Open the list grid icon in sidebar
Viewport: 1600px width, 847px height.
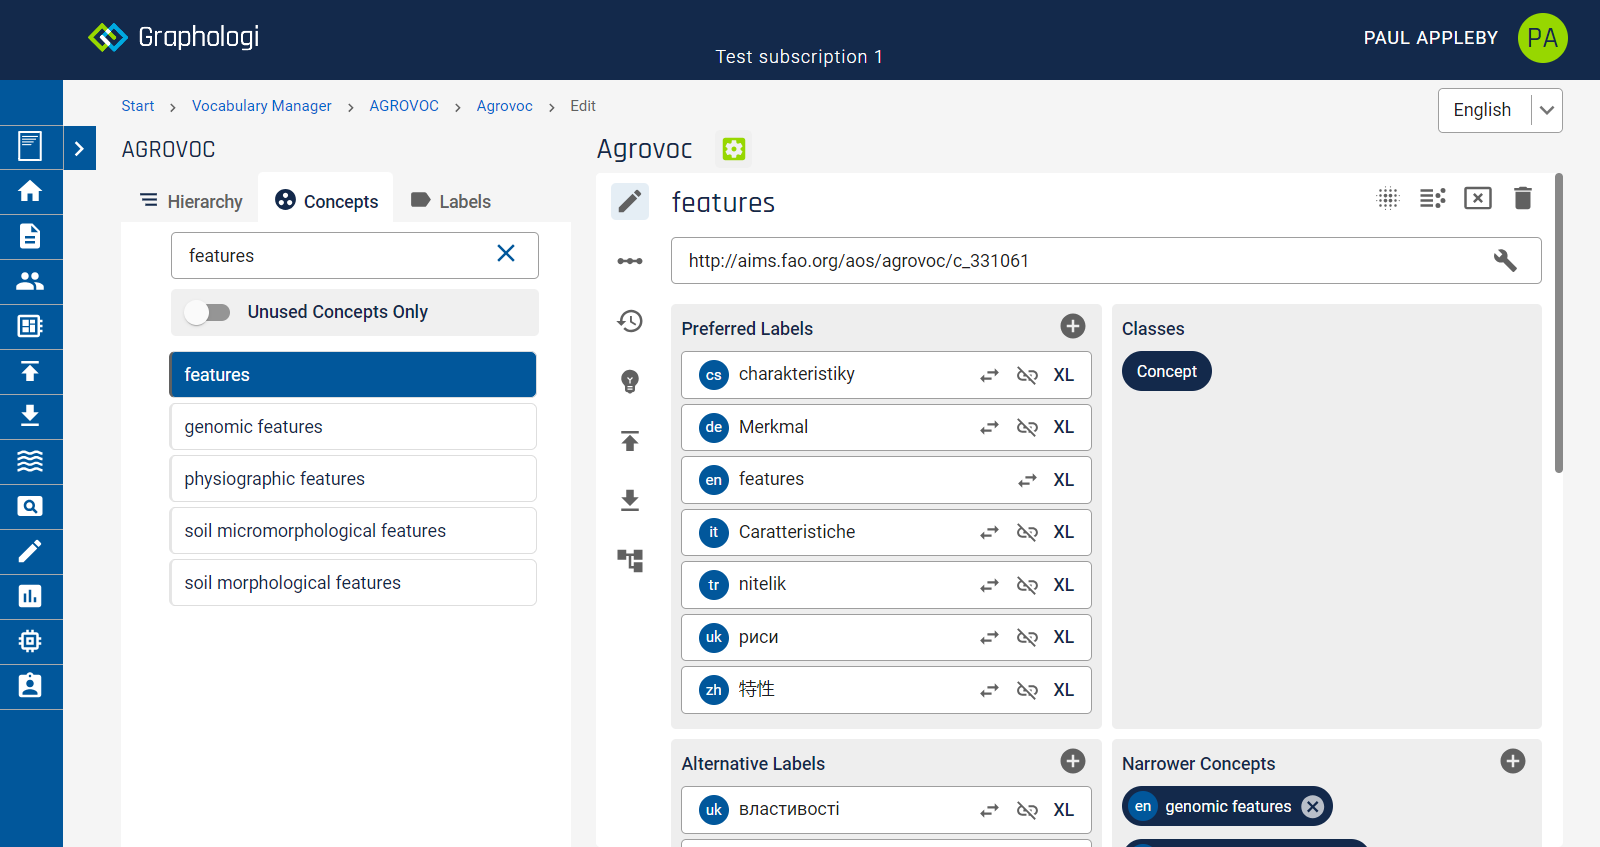click(x=30, y=326)
